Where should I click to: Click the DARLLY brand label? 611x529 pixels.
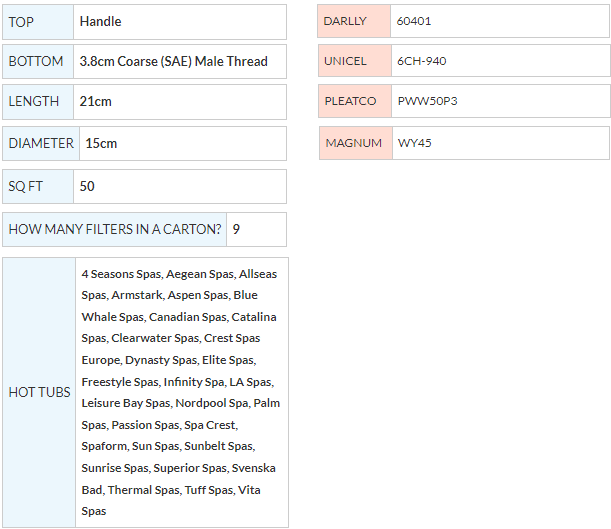coord(353,21)
